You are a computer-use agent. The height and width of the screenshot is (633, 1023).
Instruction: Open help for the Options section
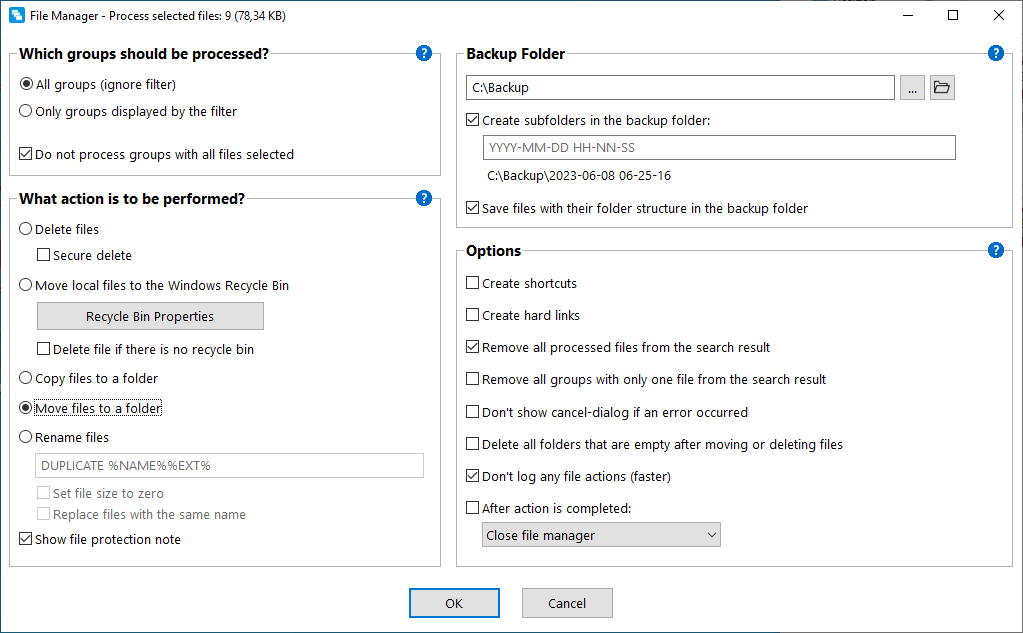[x=996, y=250]
